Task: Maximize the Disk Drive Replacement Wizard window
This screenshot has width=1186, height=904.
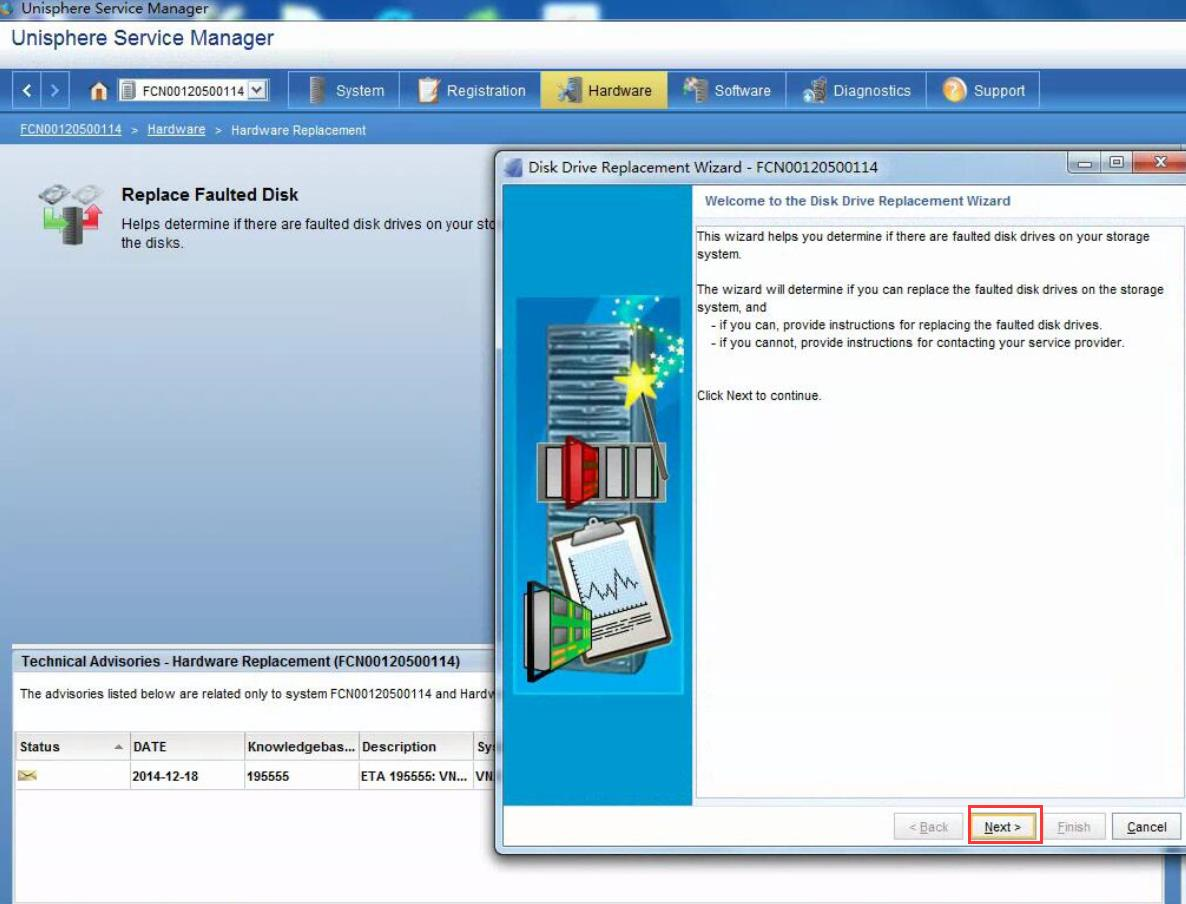Action: (1116, 163)
